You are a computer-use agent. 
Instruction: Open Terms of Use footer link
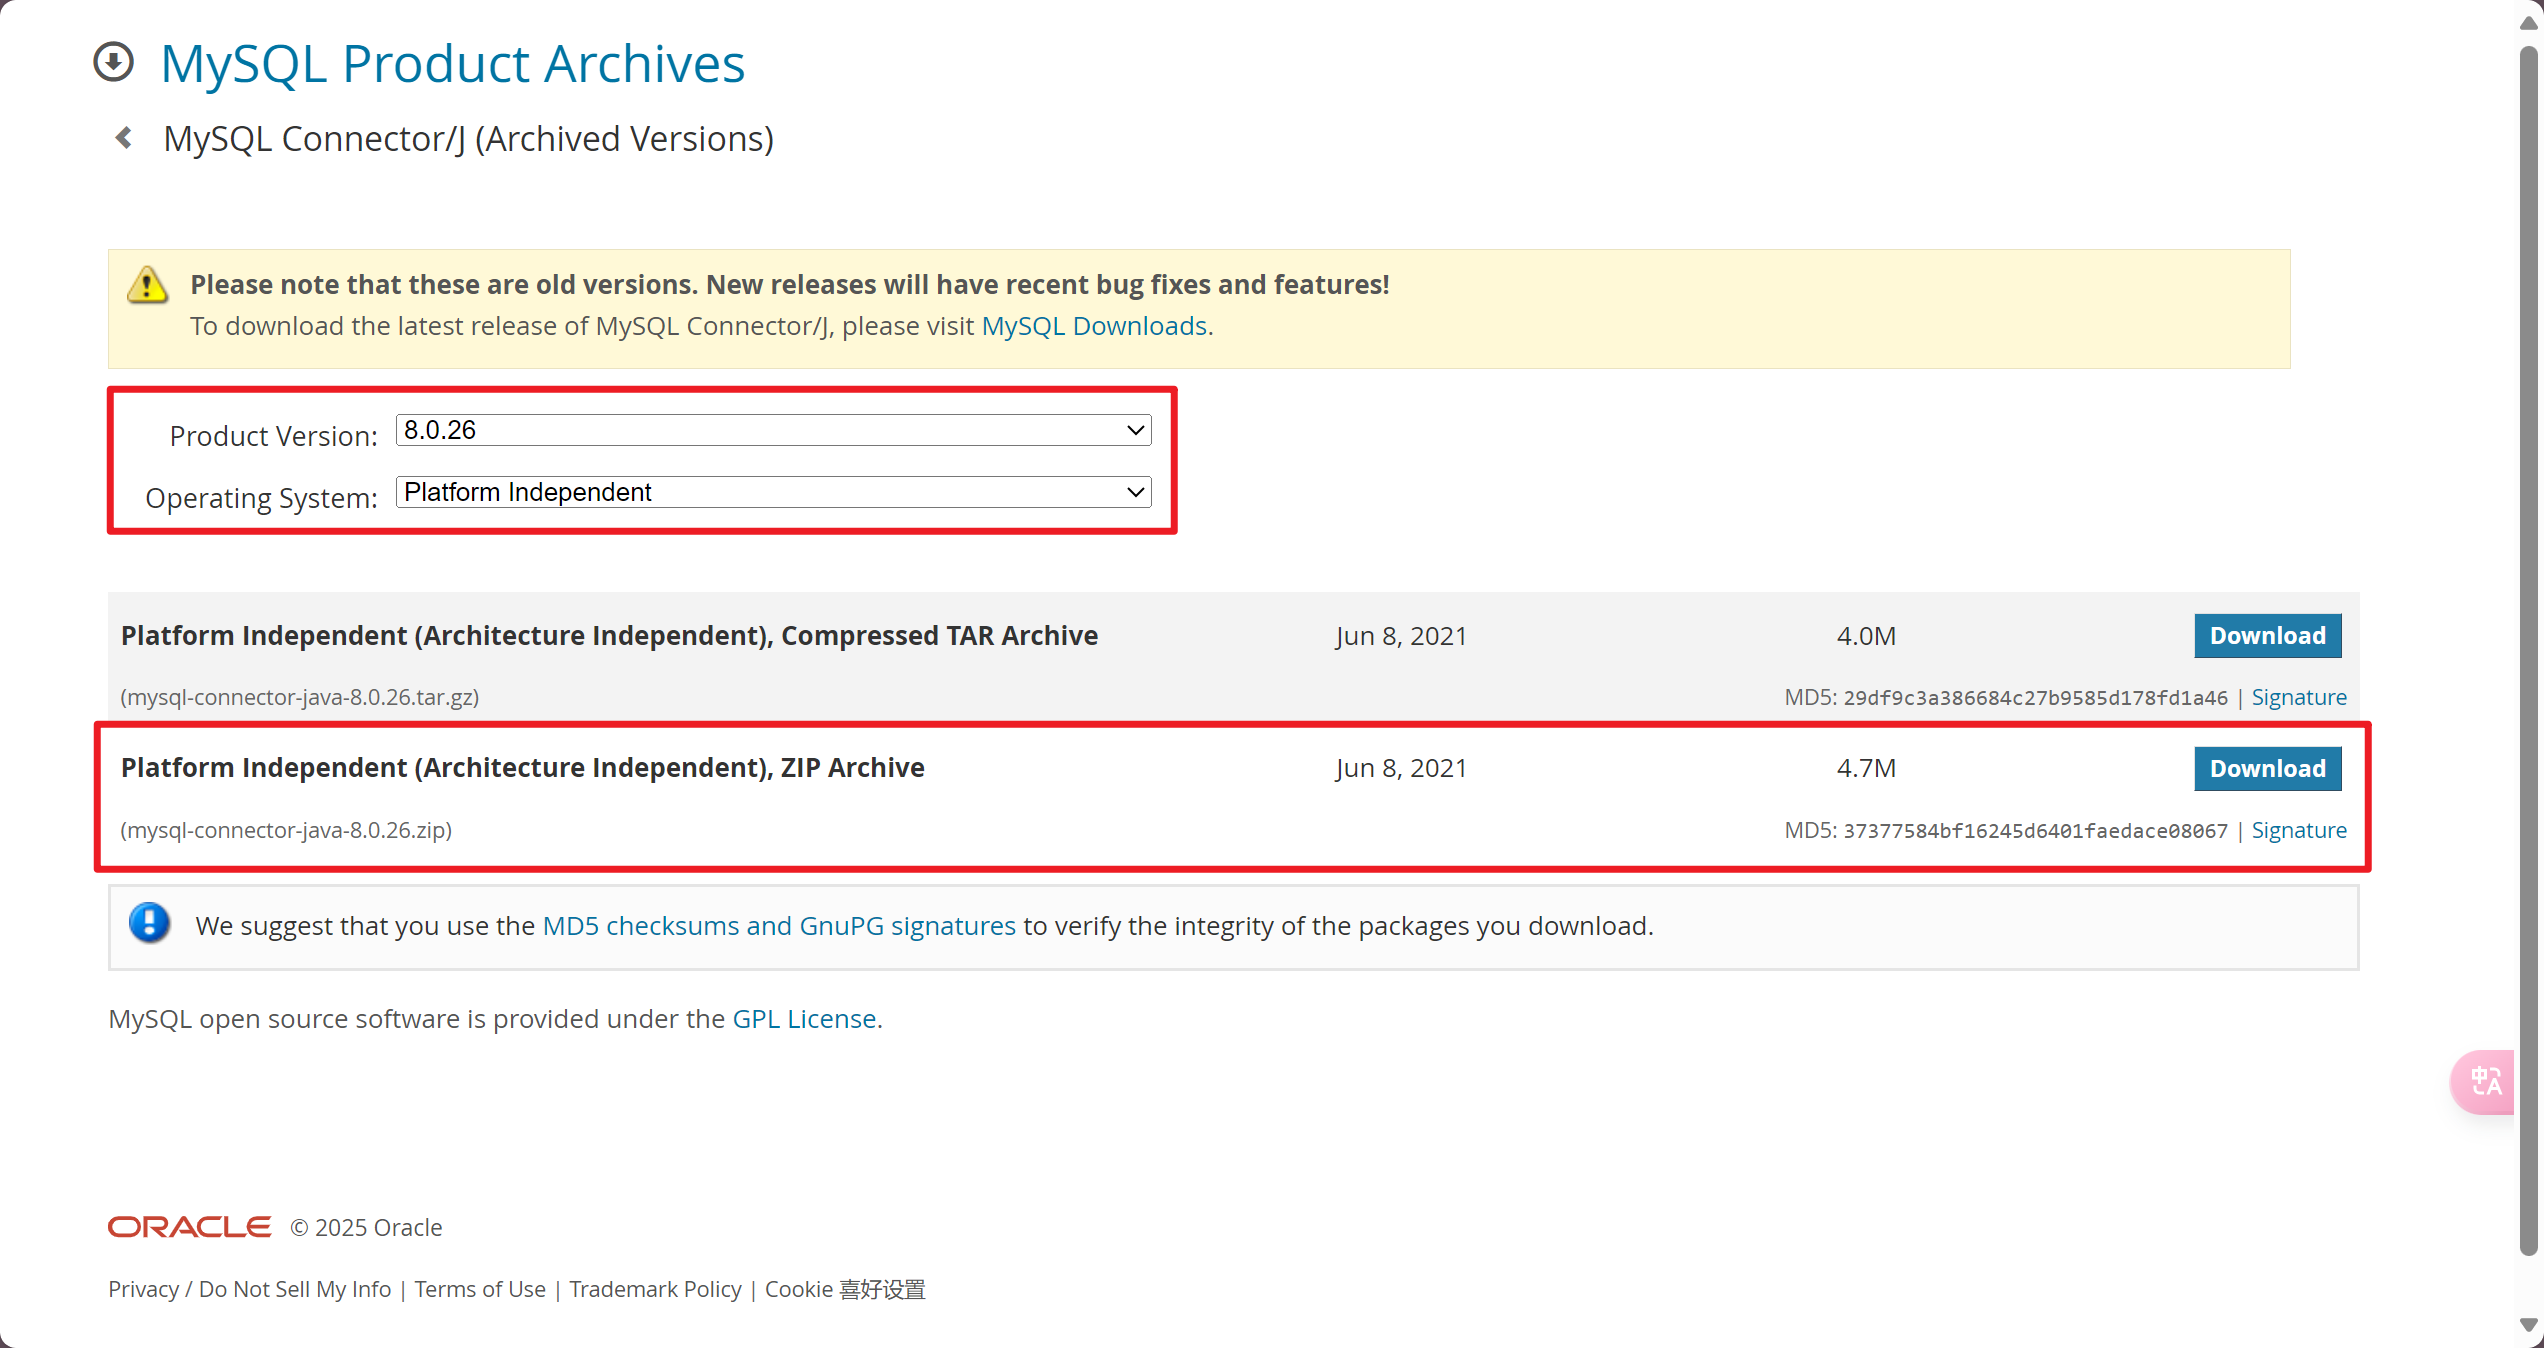[x=480, y=1289]
